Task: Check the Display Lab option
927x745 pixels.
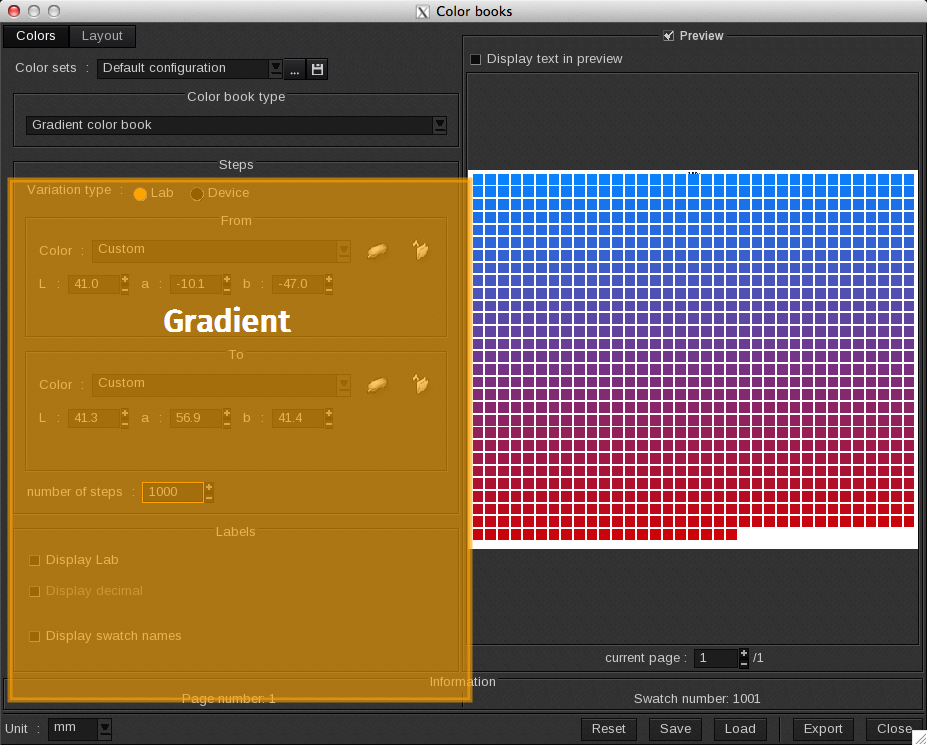Action: click(35, 560)
